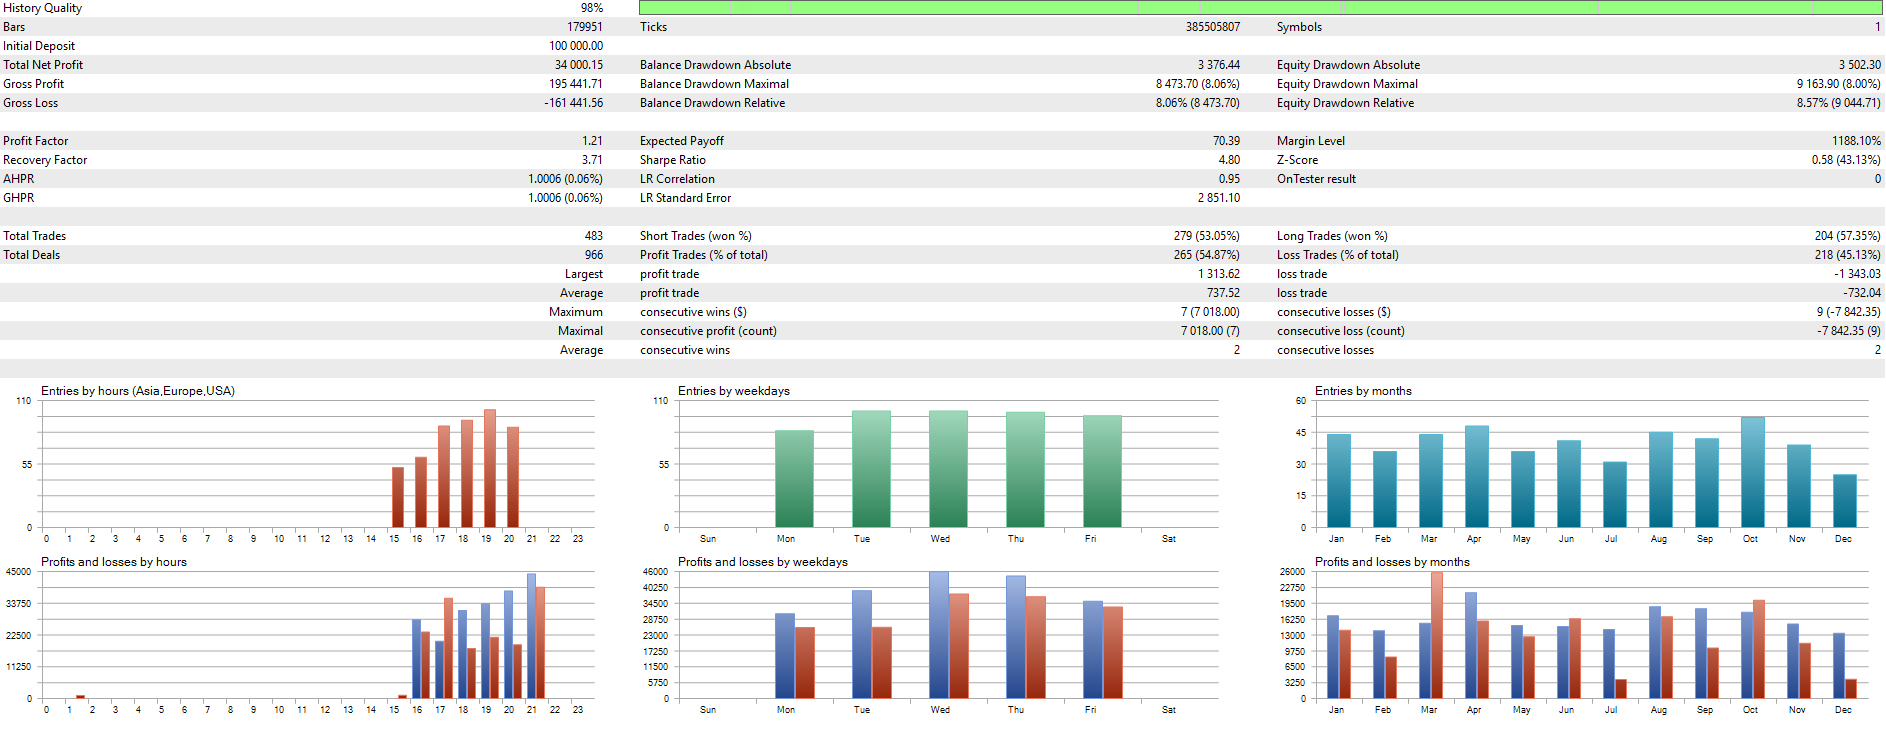Screen dimensions: 1886x730
Task: Click the Profits and losses by weekdays title
Action: 762,562
